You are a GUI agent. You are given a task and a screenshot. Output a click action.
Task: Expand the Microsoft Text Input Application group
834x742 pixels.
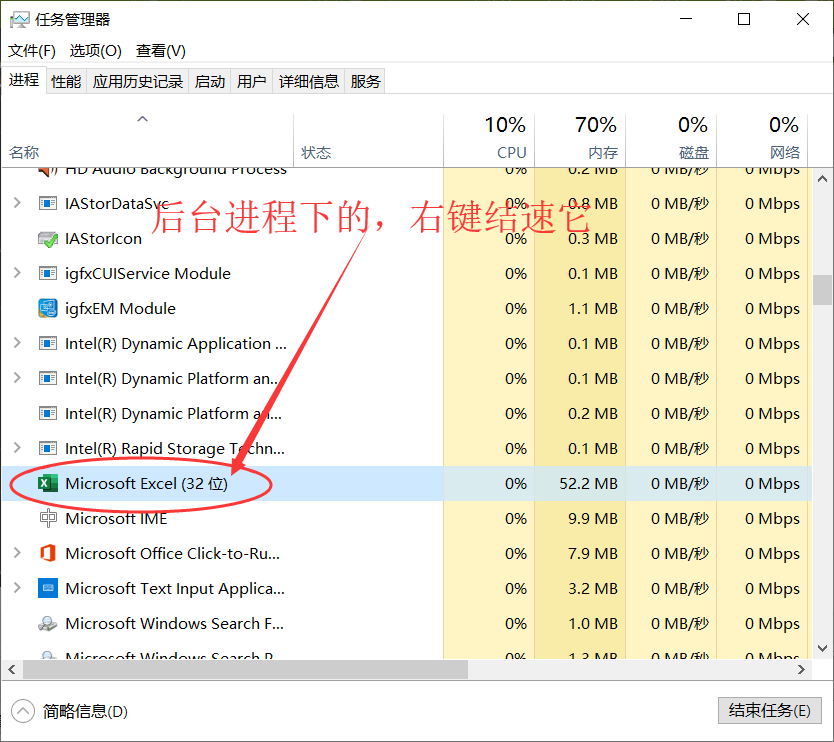[17, 588]
